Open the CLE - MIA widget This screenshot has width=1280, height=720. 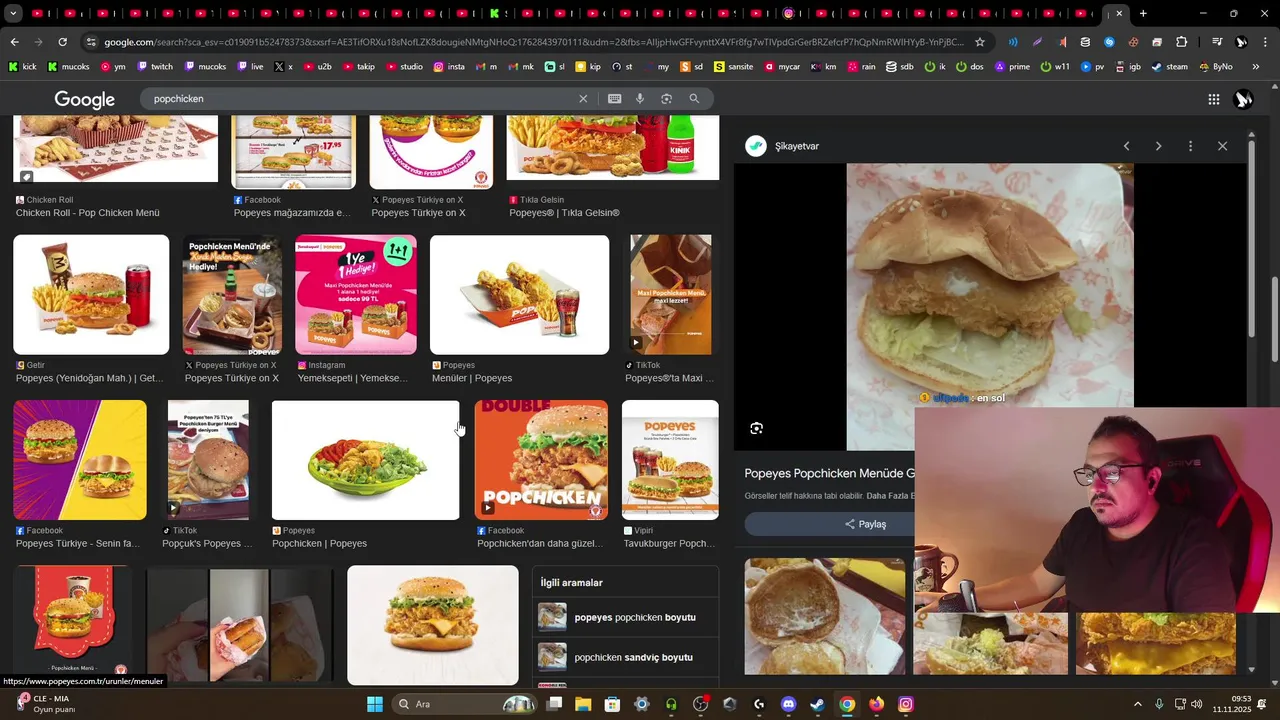point(45,704)
